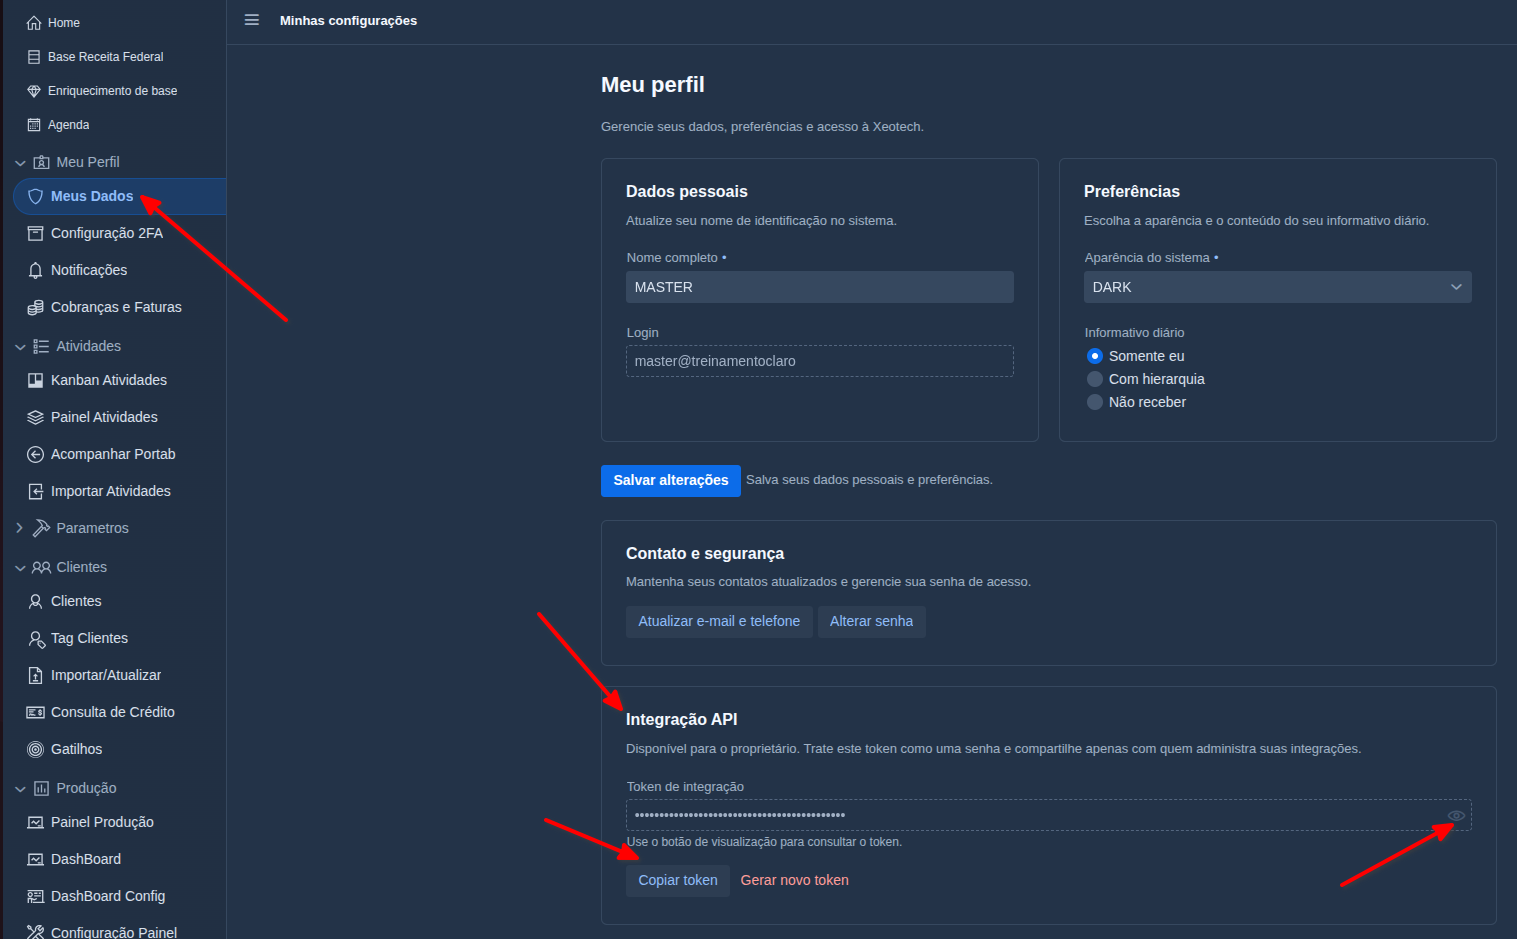Click the Copiar token button

click(678, 880)
